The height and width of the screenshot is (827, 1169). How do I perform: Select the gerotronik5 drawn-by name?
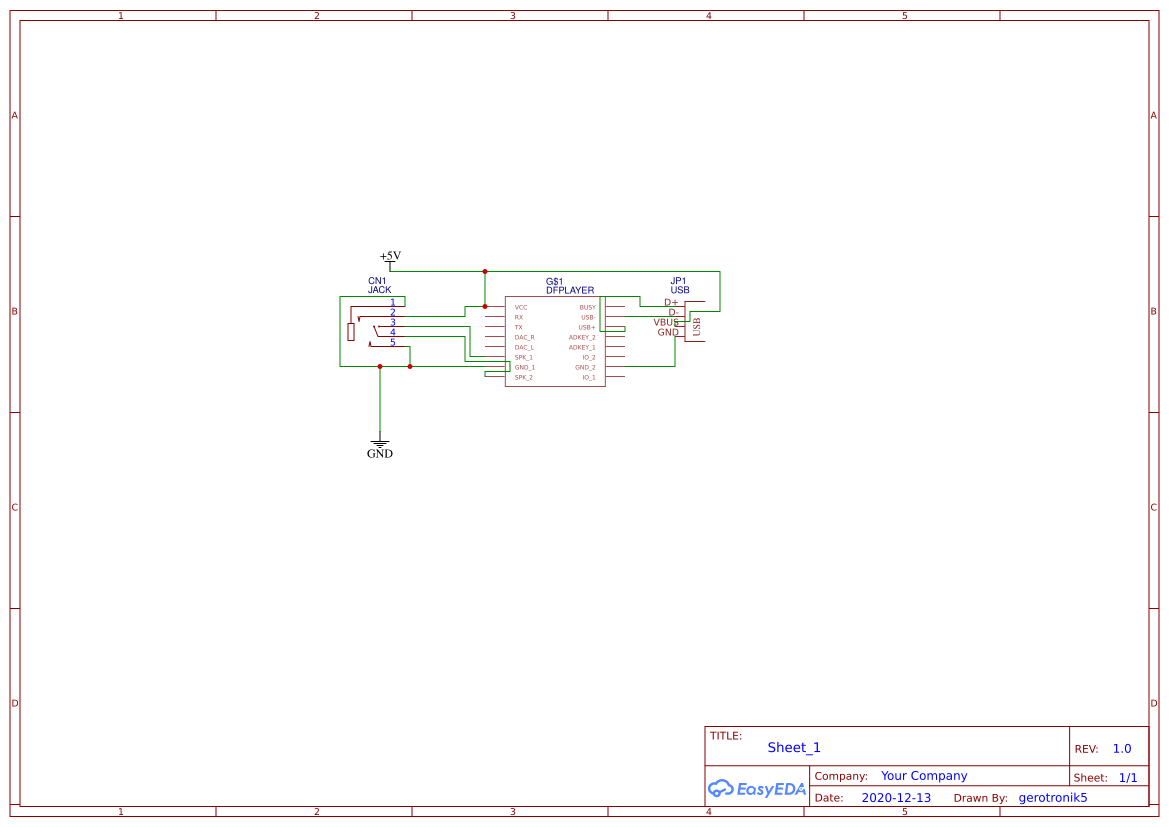1052,797
